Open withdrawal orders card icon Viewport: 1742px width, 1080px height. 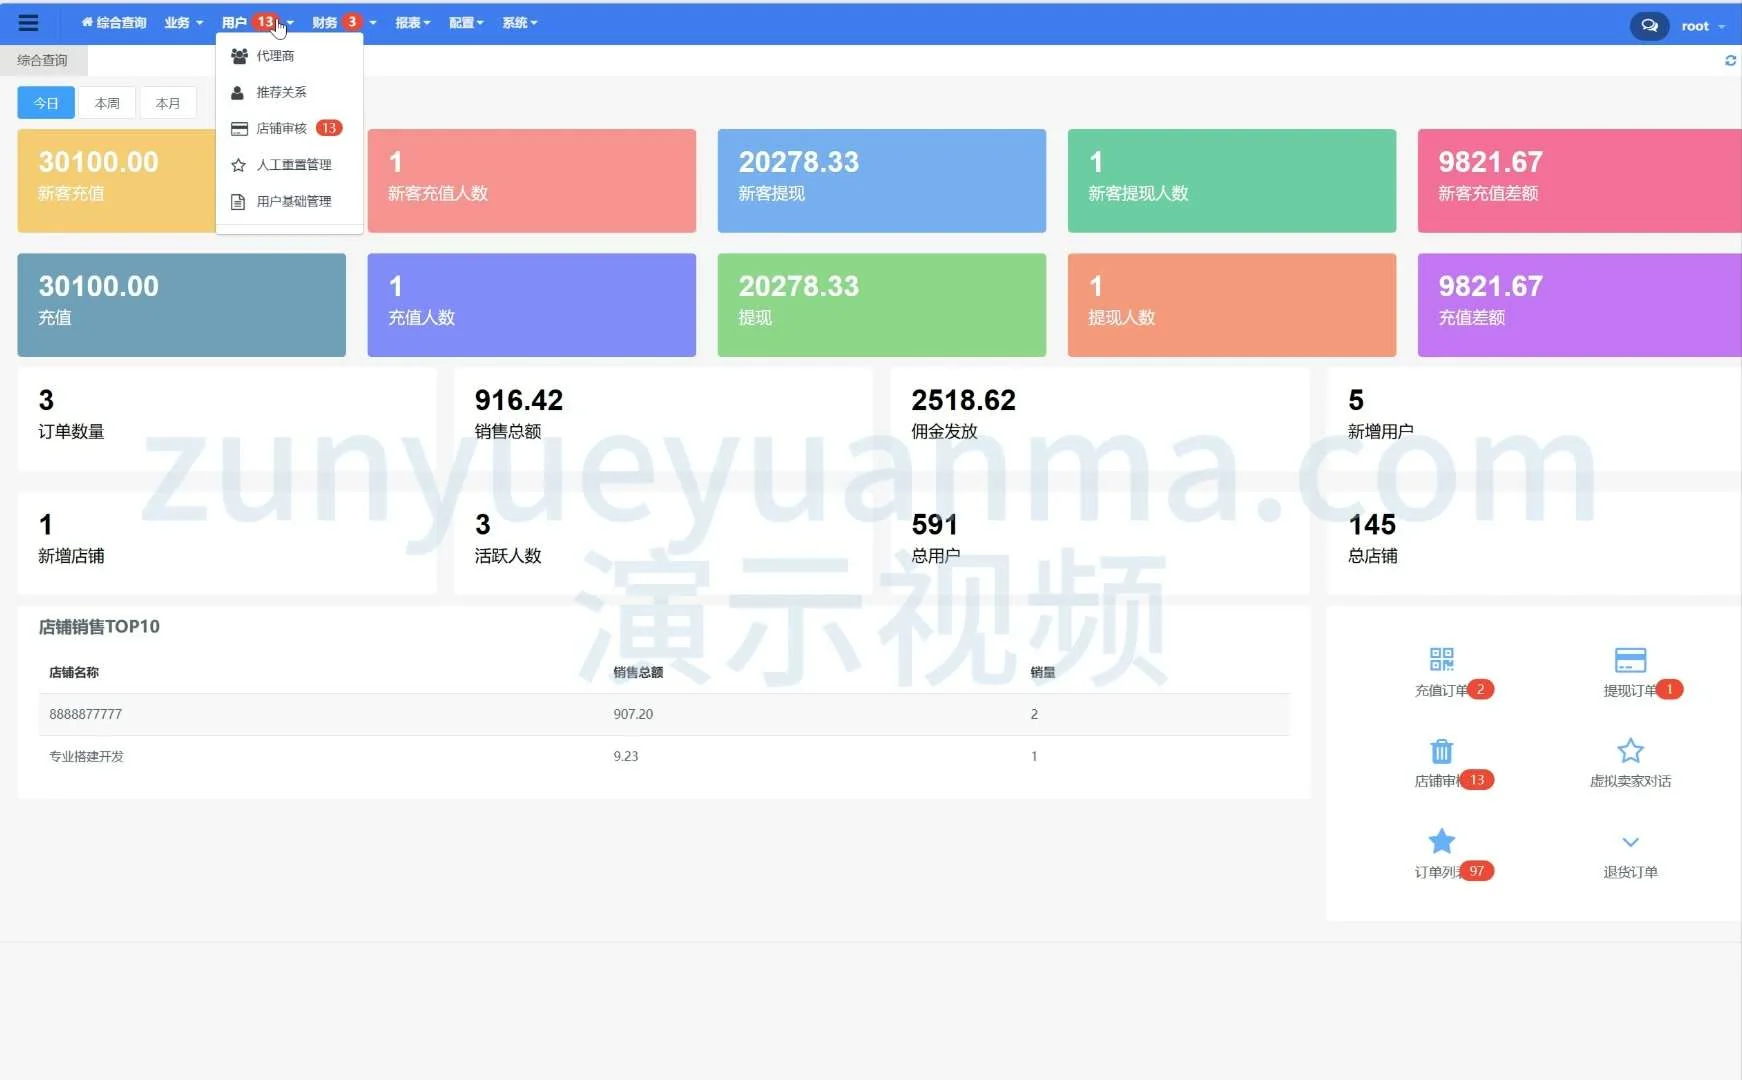(1630, 660)
